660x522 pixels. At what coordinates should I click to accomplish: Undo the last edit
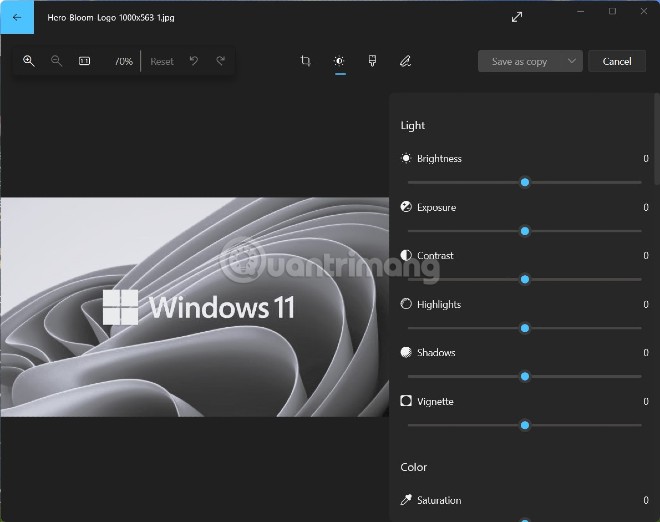pyautogui.click(x=194, y=61)
